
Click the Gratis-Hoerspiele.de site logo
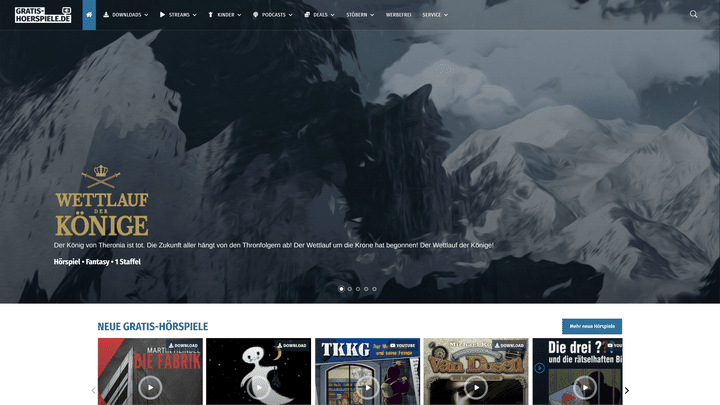(37, 15)
